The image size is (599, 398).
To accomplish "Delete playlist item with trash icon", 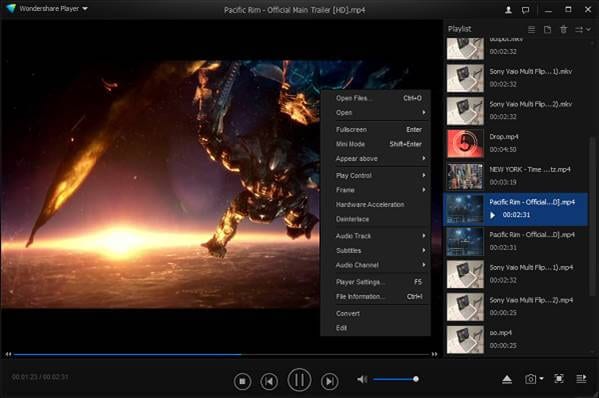I will 563,29.
